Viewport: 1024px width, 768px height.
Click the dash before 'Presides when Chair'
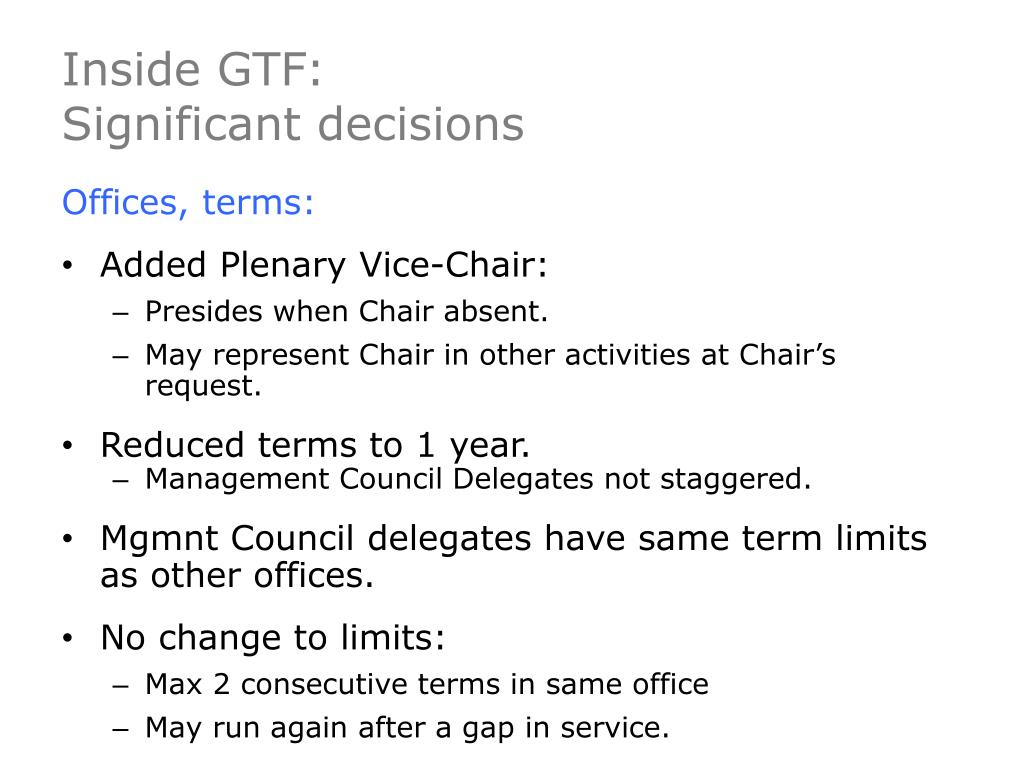(x=121, y=314)
